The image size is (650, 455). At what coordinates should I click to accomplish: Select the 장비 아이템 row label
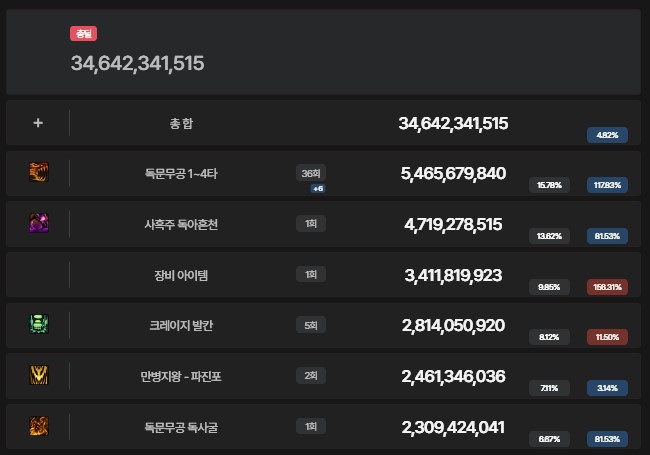coord(181,275)
